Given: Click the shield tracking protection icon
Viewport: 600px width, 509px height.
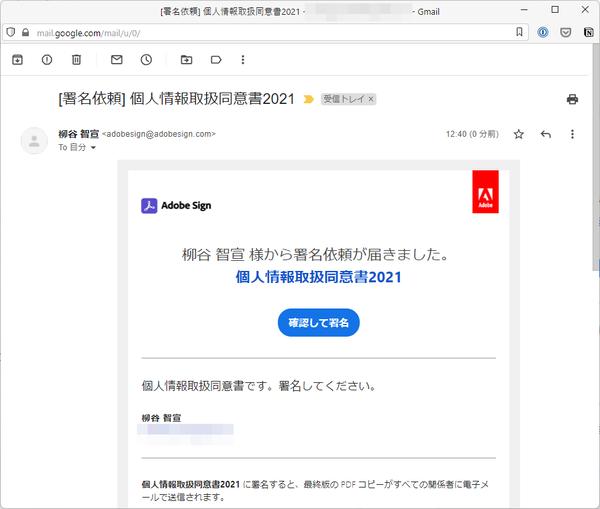Looking at the screenshot, I should click(x=11, y=33).
